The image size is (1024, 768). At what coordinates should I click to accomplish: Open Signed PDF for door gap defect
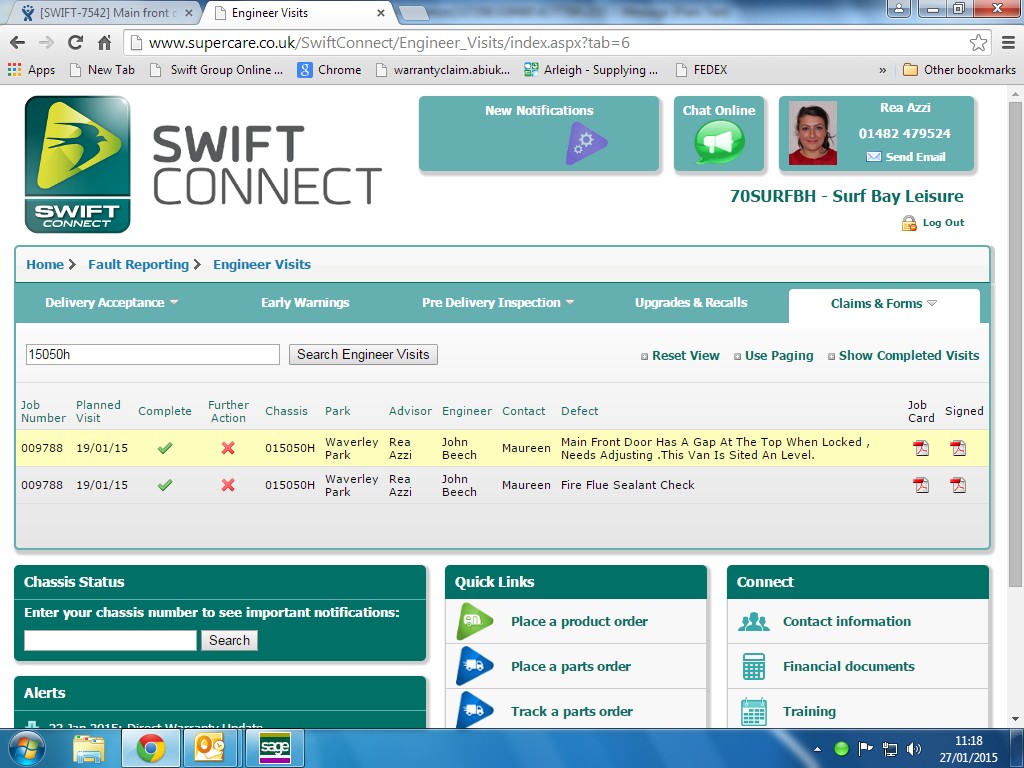click(x=958, y=448)
